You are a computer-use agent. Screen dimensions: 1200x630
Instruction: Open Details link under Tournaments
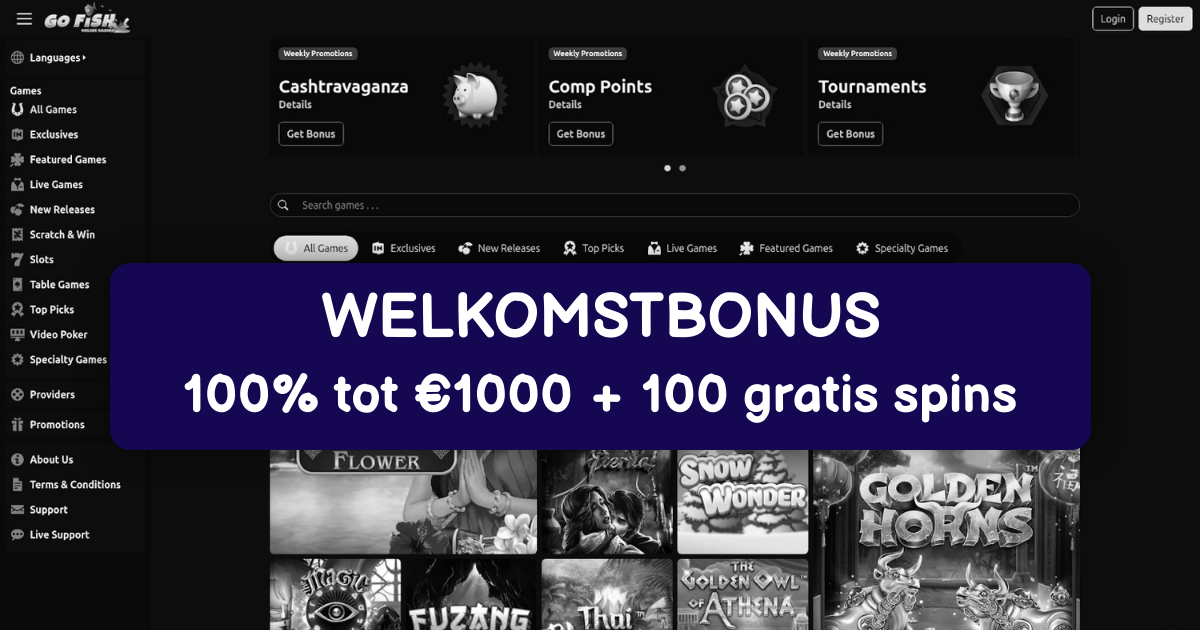click(834, 104)
